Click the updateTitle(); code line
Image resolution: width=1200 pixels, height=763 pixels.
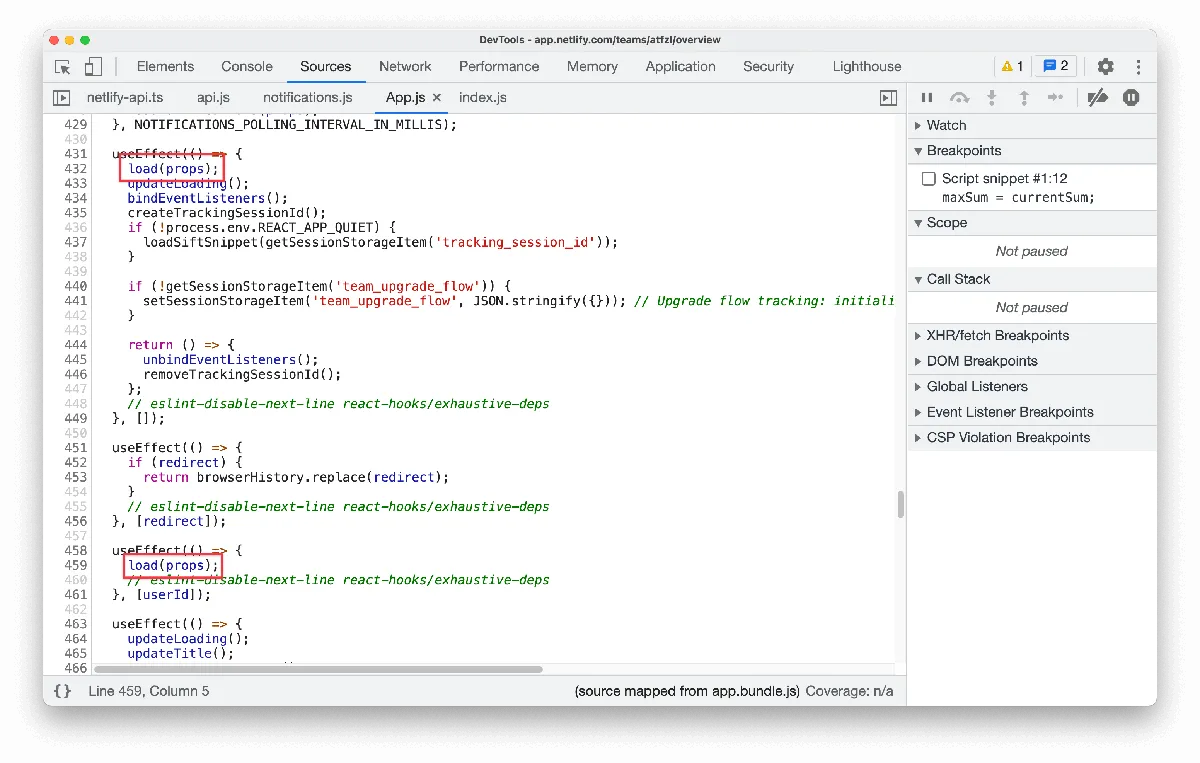click(180, 653)
